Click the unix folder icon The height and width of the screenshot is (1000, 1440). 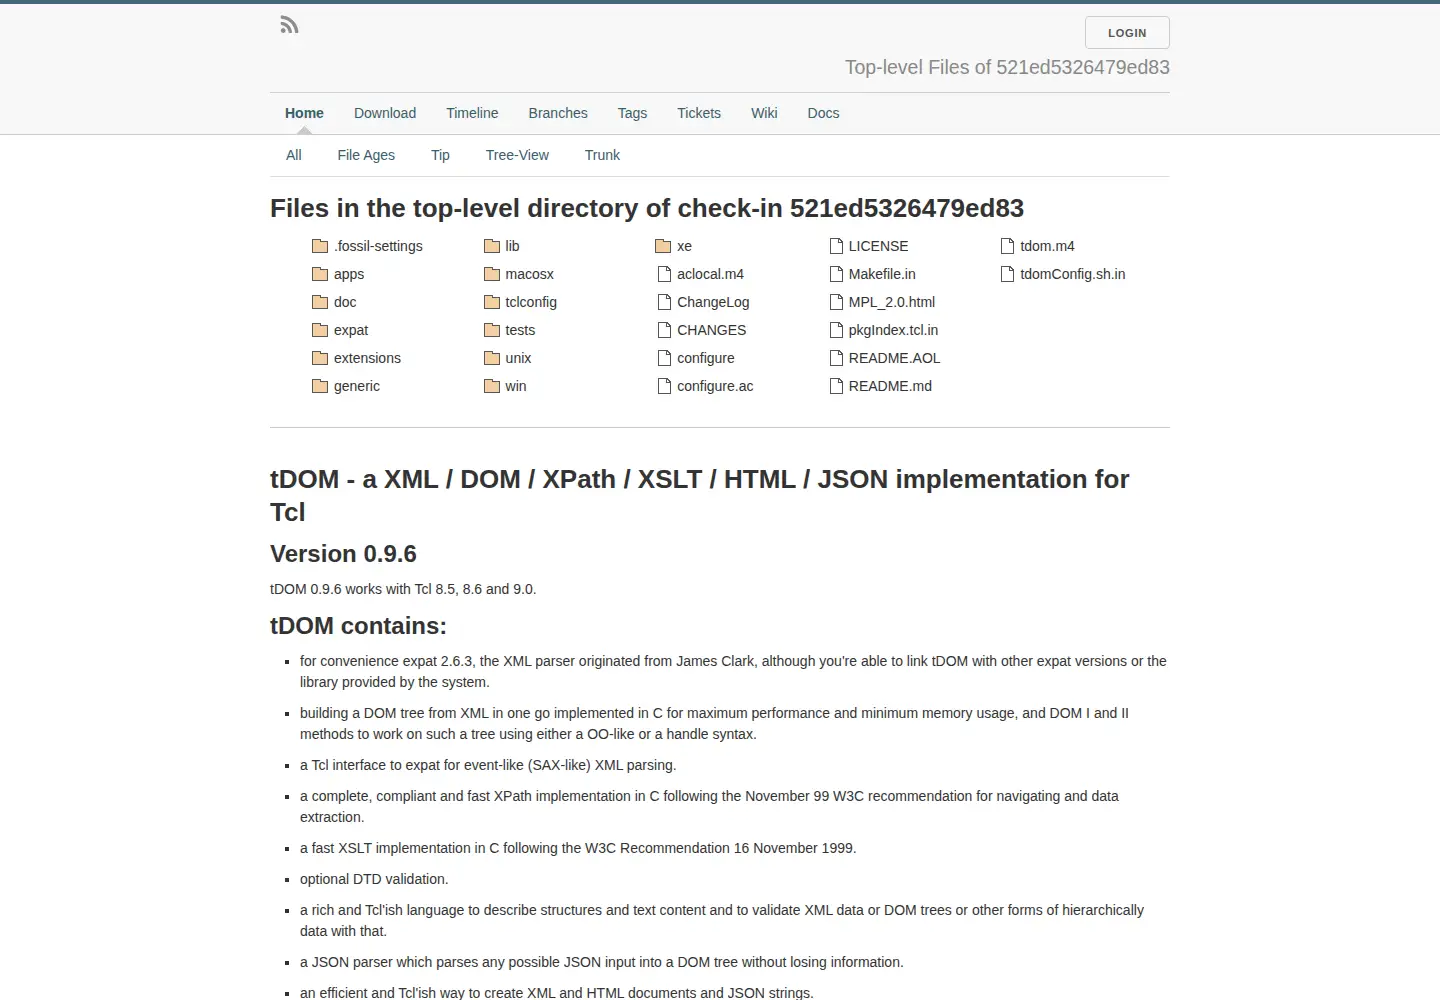click(492, 358)
